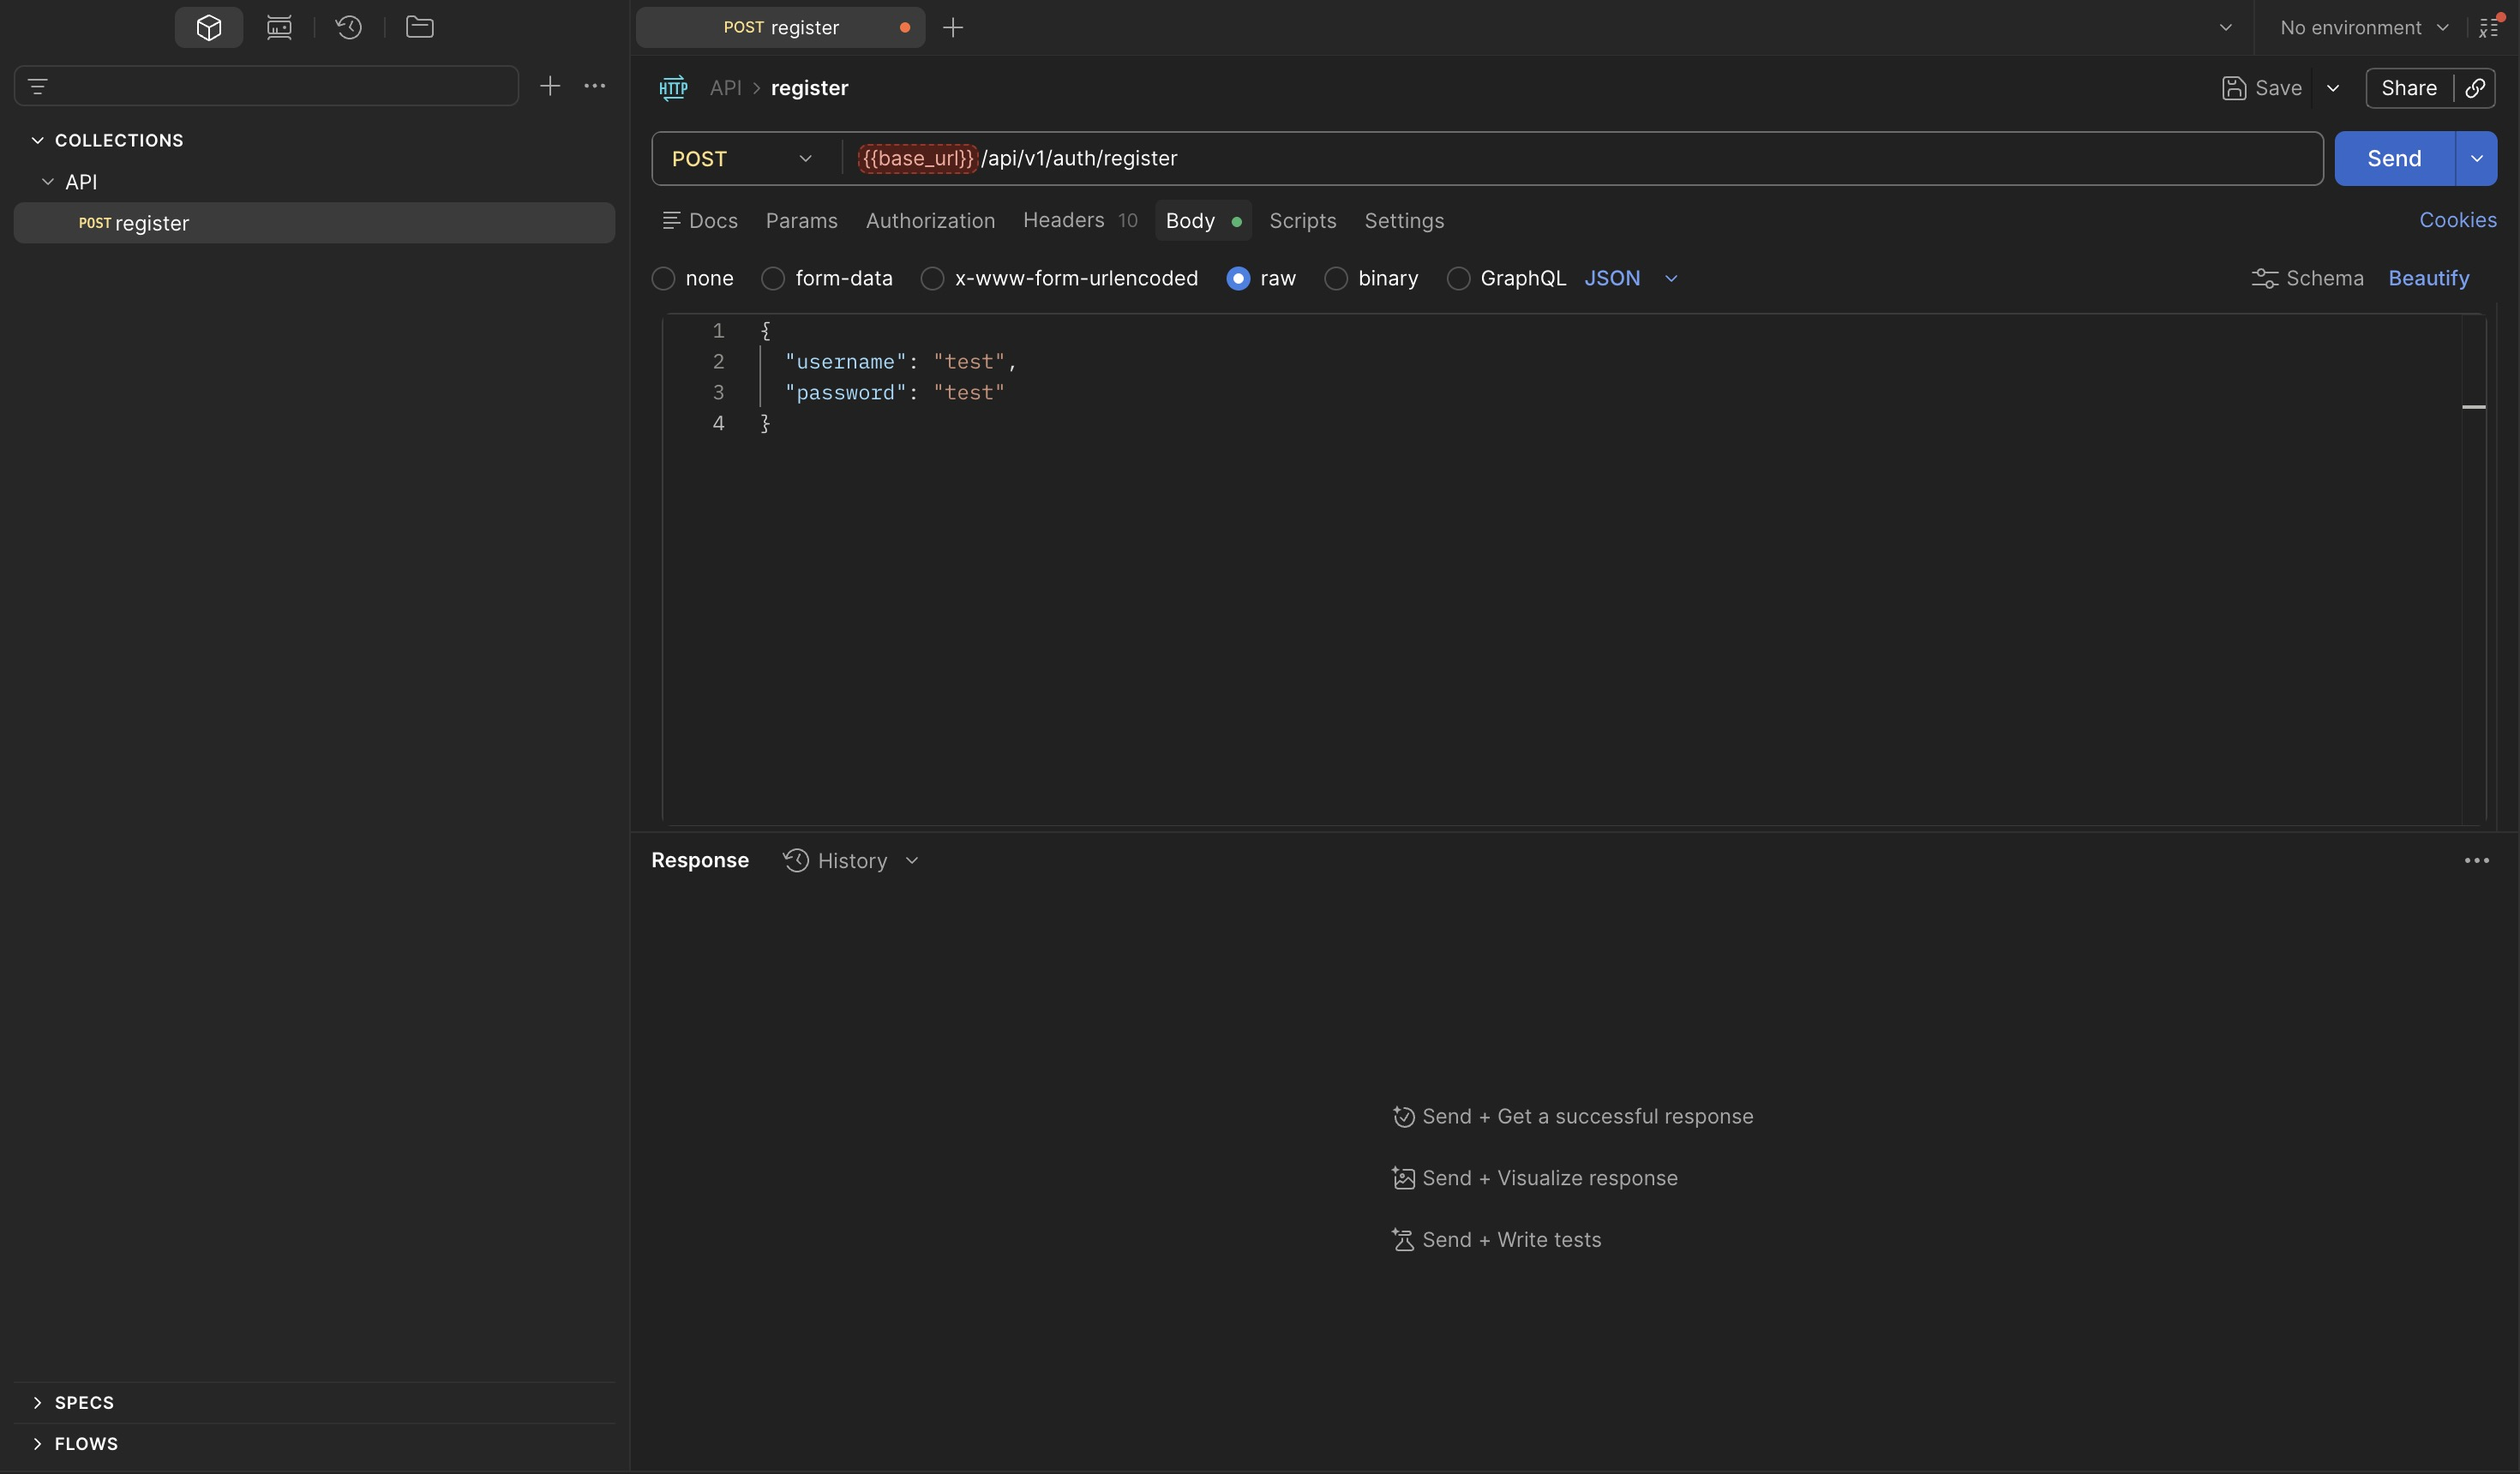
Task: Add new collection with the plus icon
Action: coord(550,86)
